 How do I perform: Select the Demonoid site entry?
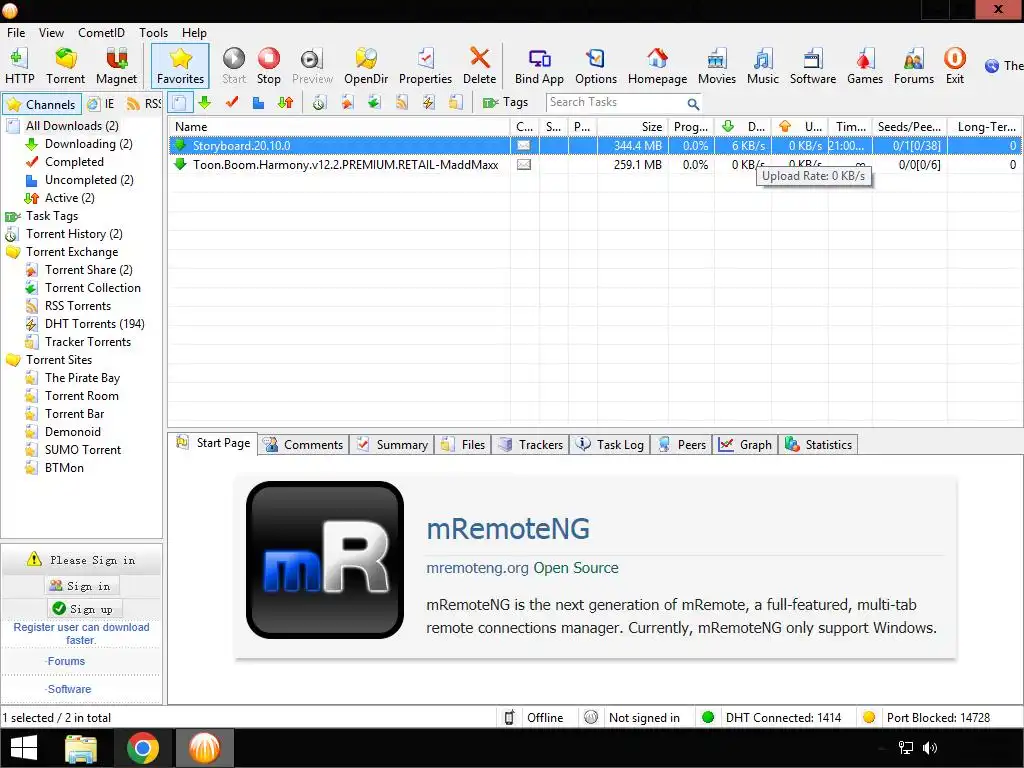72,432
